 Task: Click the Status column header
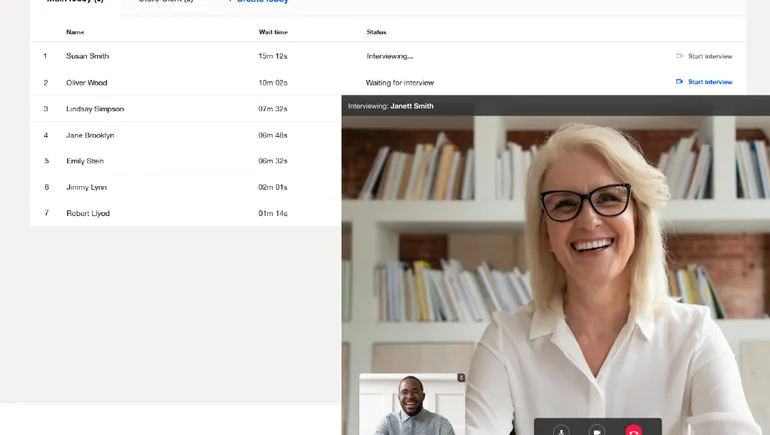376,32
